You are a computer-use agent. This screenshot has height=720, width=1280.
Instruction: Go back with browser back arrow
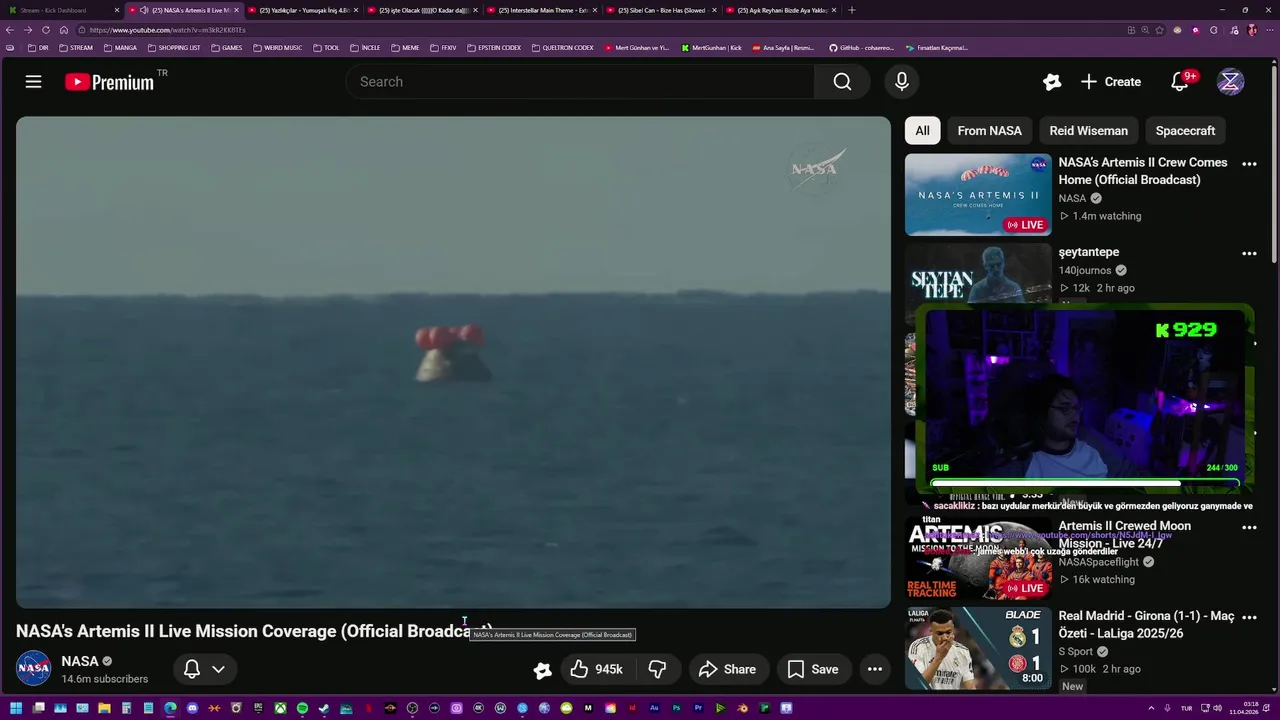(x=10, y=30)
